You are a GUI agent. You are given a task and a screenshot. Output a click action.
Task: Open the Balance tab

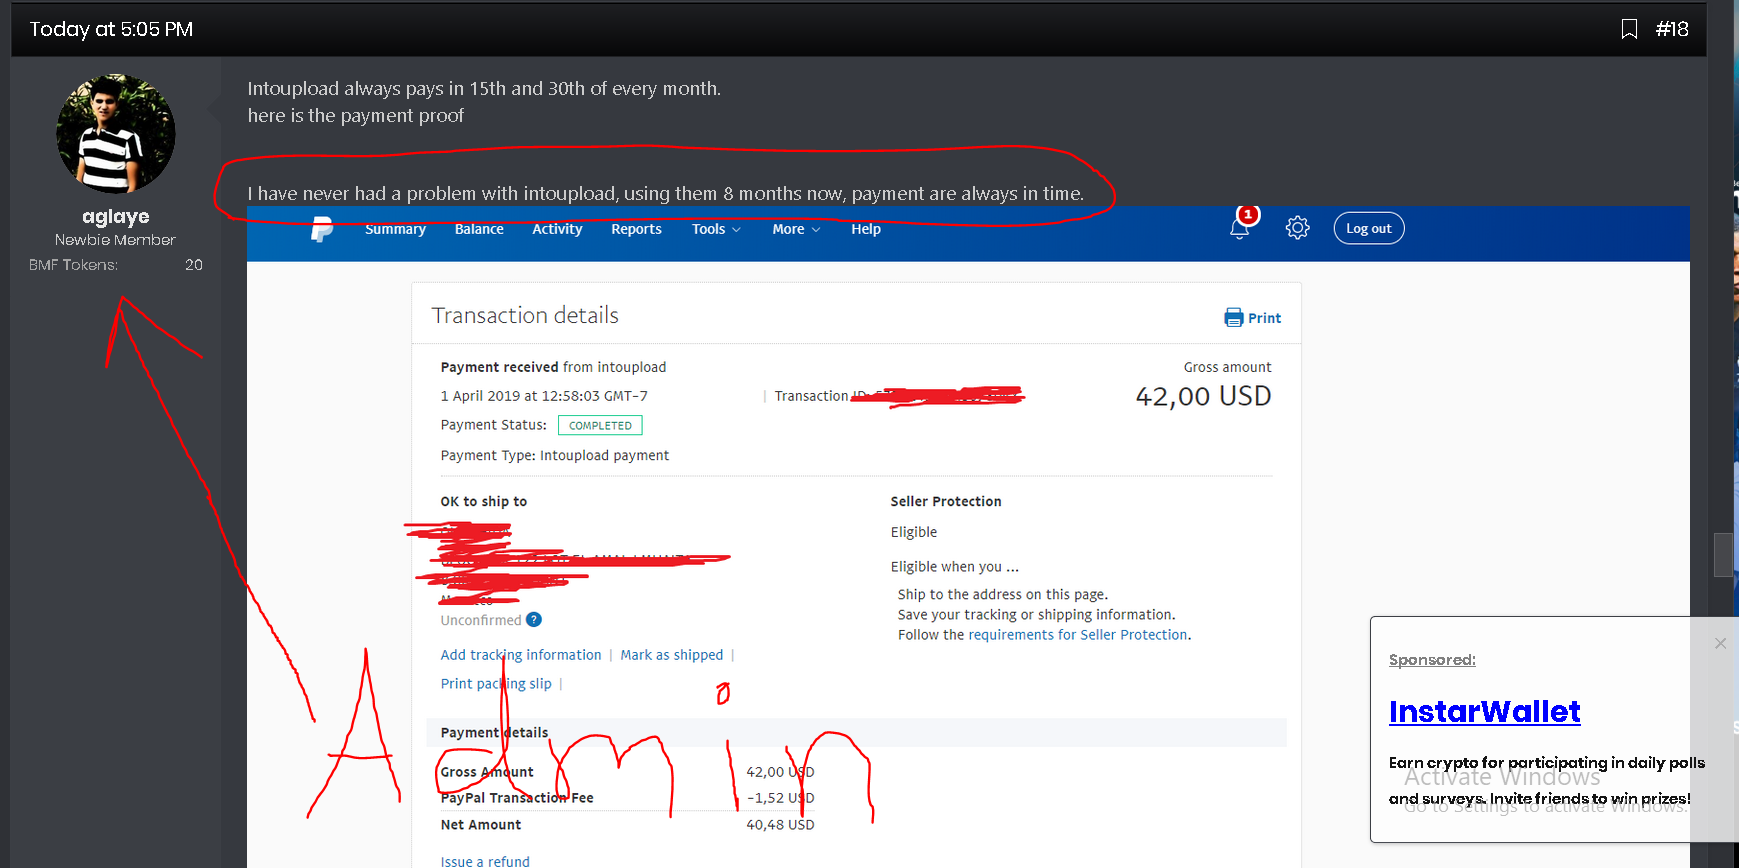click(479, 229)
